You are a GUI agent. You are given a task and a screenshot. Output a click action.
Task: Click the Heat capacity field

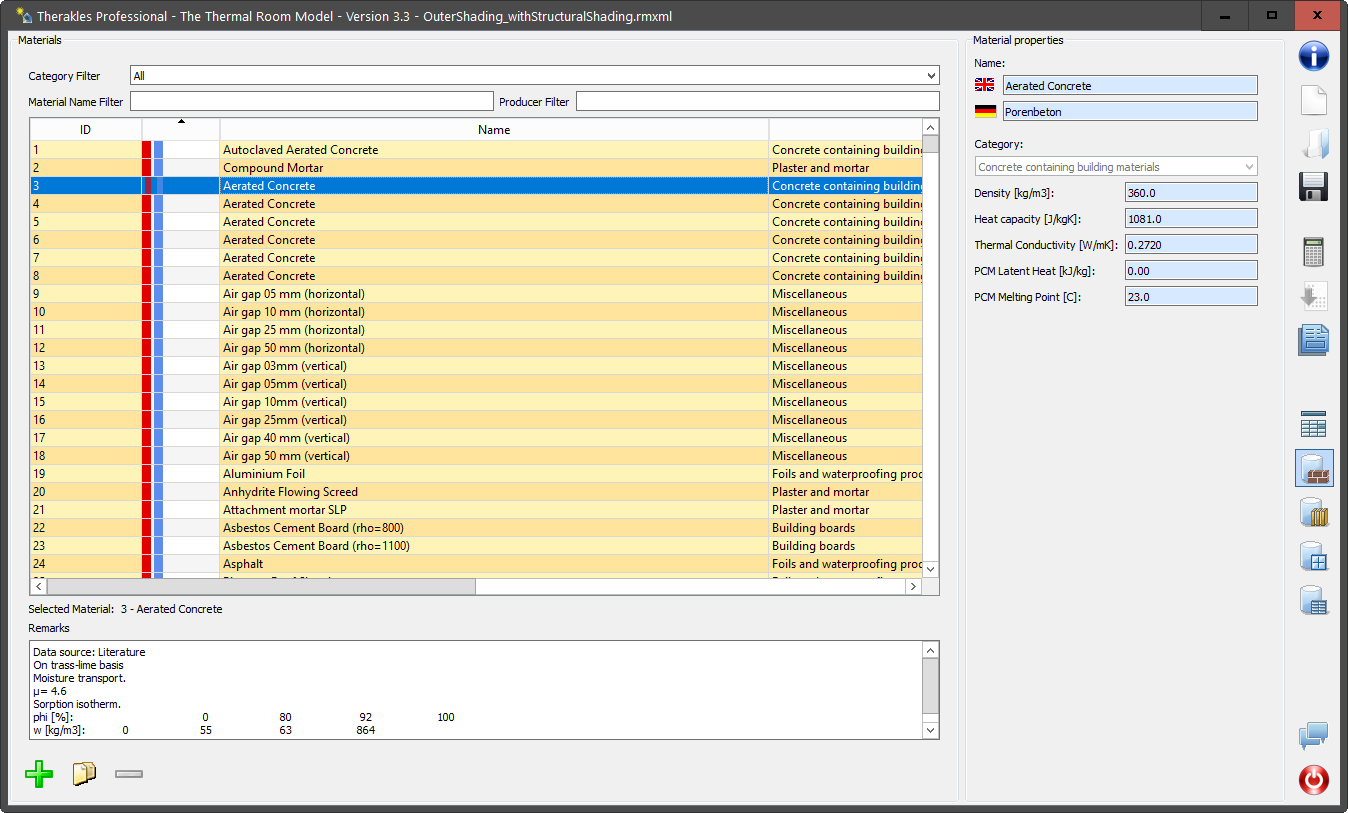tap(1191, 219)
